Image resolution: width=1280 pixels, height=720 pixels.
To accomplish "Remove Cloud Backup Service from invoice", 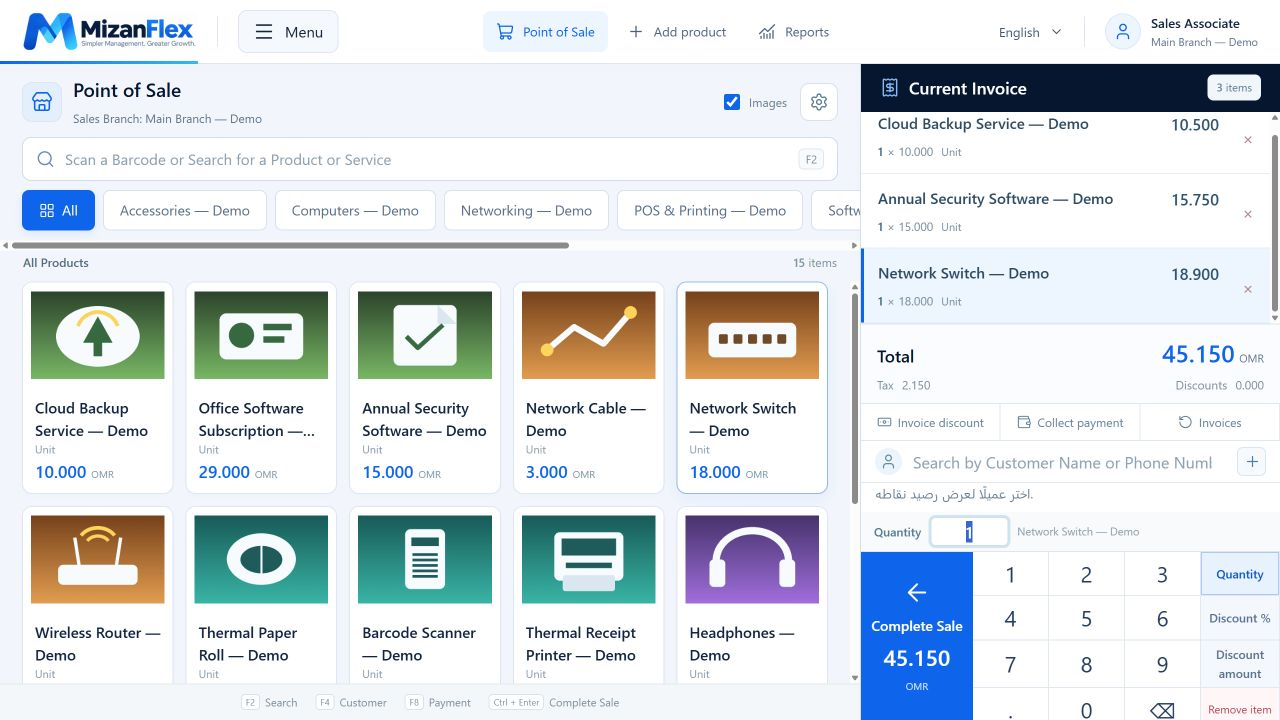I will point(1248,140).
